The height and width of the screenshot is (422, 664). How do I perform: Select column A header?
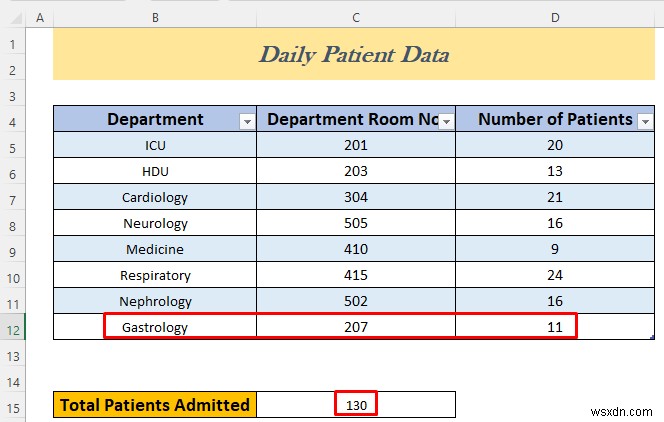[40, 19]
